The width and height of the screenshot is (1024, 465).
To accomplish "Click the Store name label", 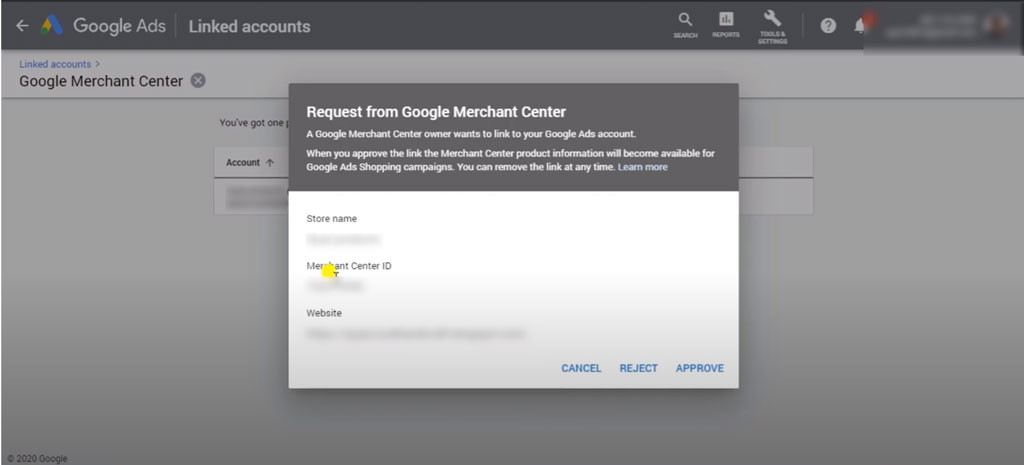I will 332,219.
